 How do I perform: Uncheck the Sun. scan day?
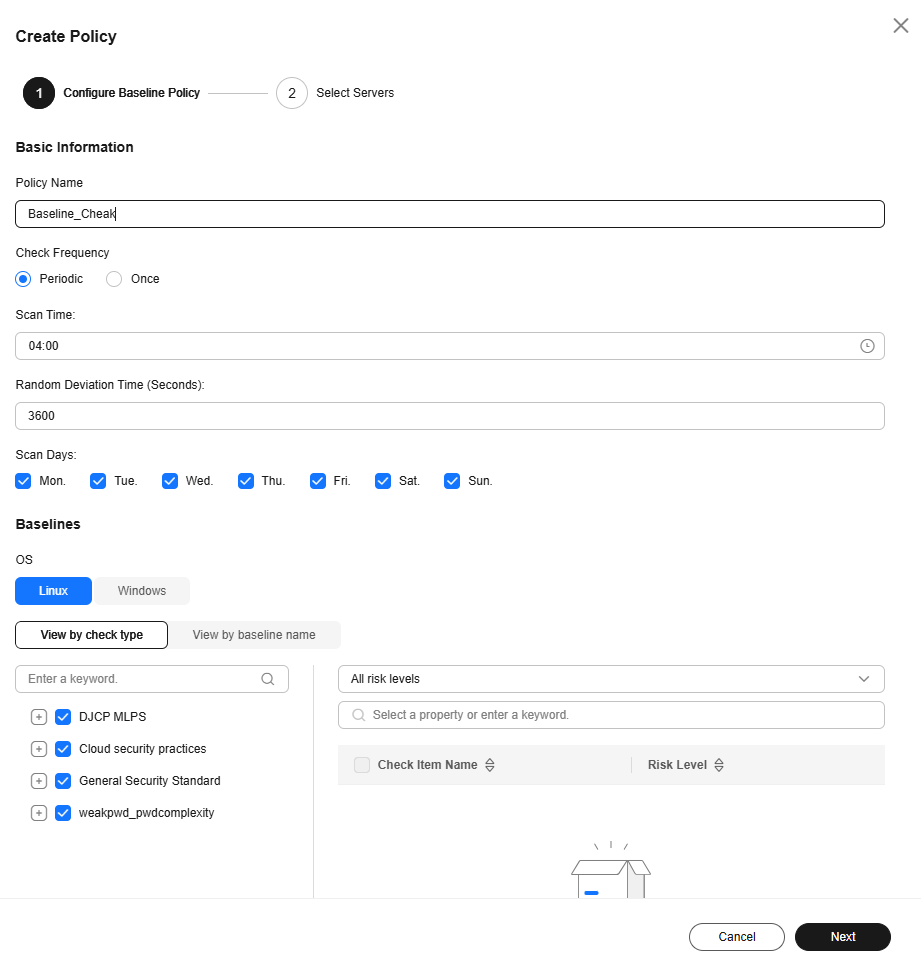point(452,481)
